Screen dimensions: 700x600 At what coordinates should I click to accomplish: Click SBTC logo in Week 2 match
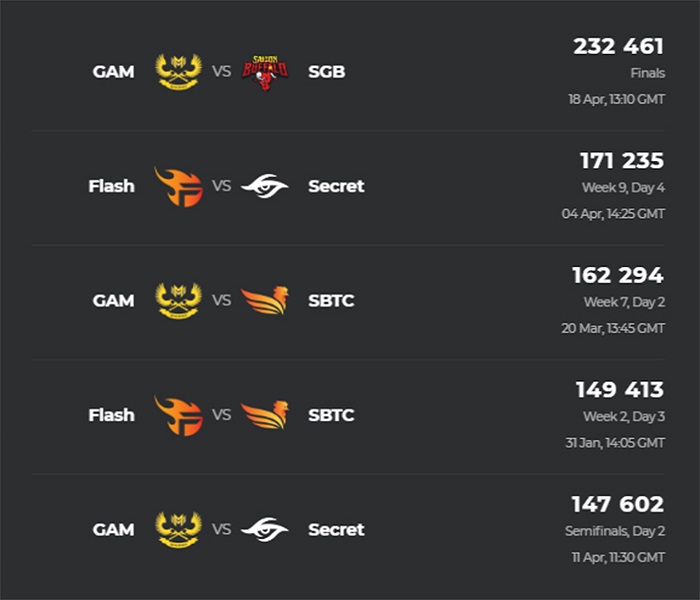pyautogui.click(x=265, y=415)
